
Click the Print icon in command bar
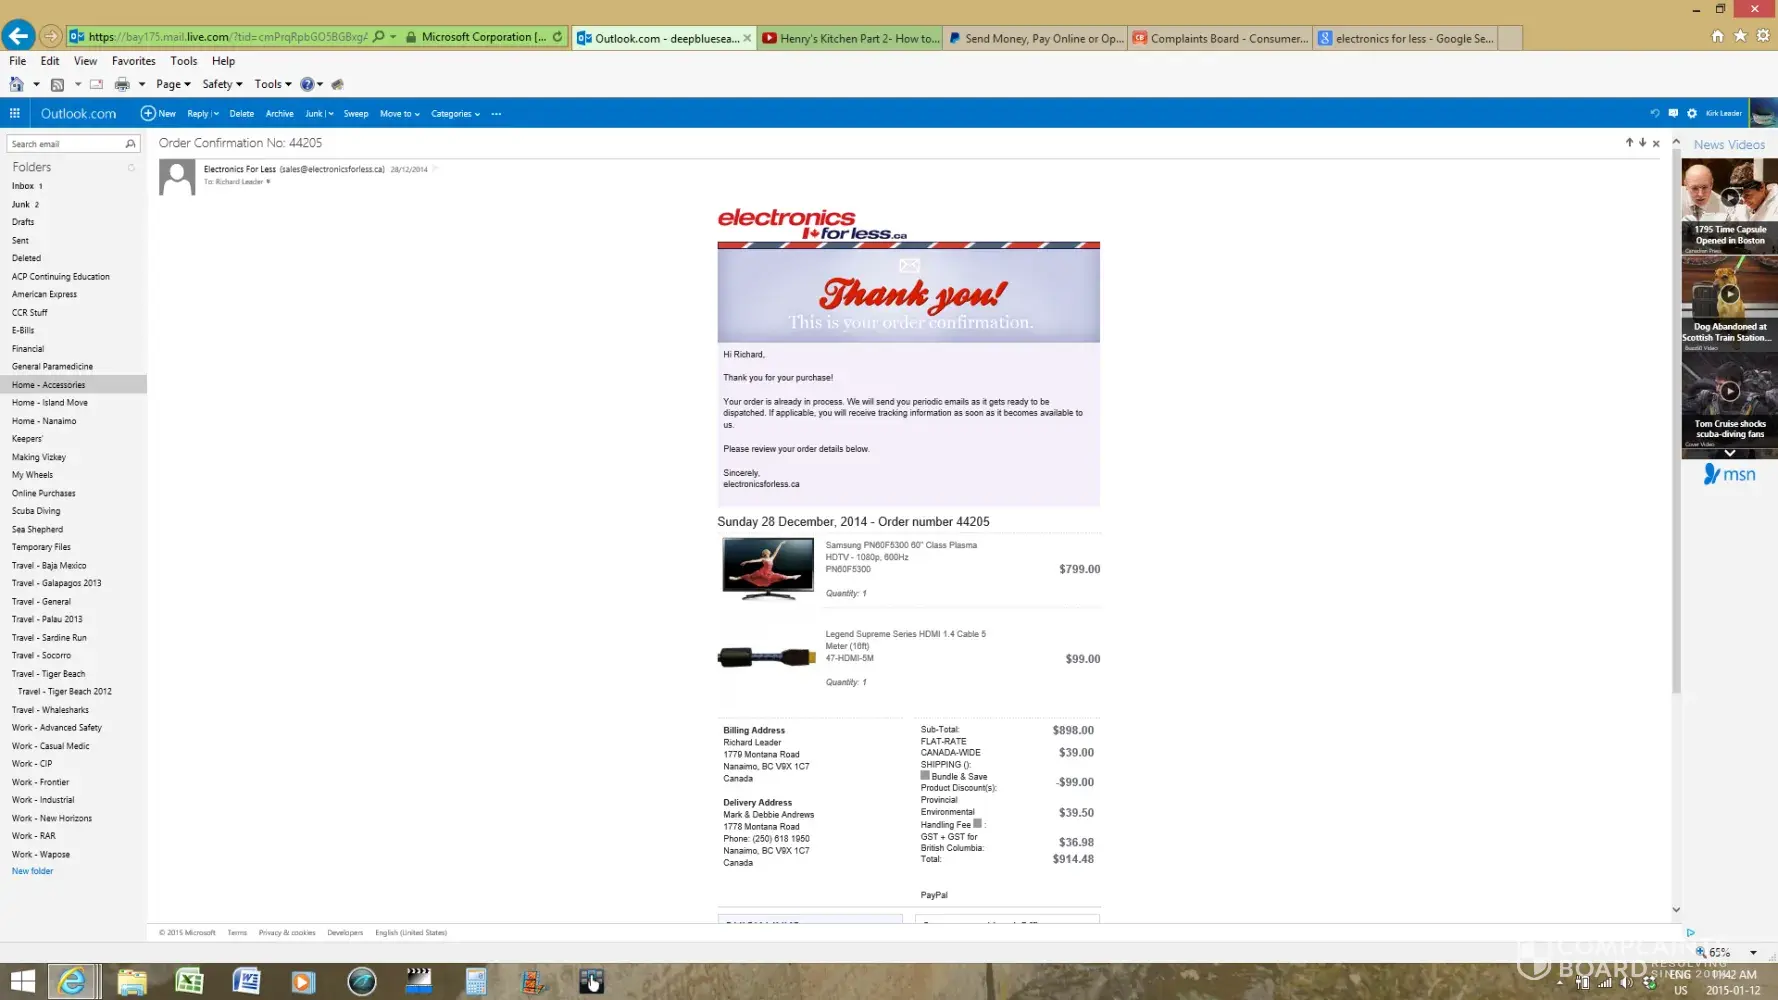[122, 85]
